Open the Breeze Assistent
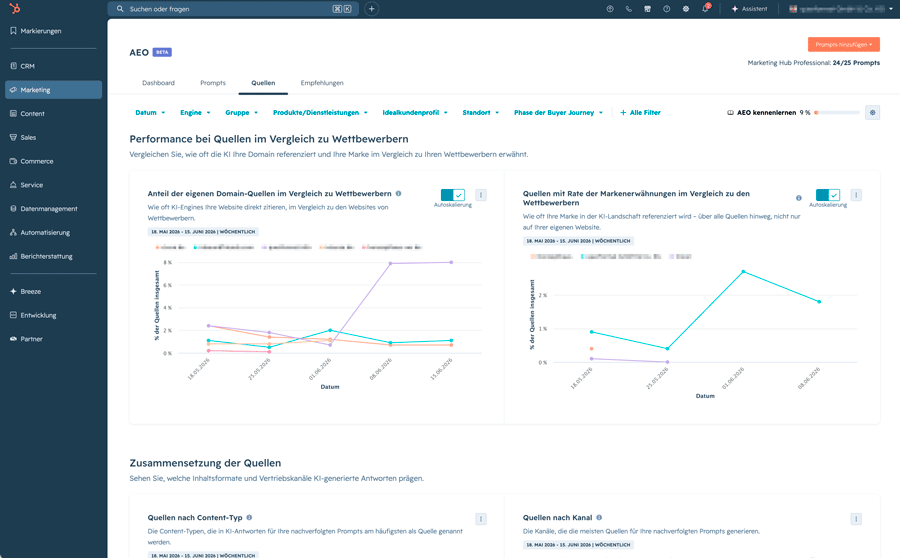 749,9
